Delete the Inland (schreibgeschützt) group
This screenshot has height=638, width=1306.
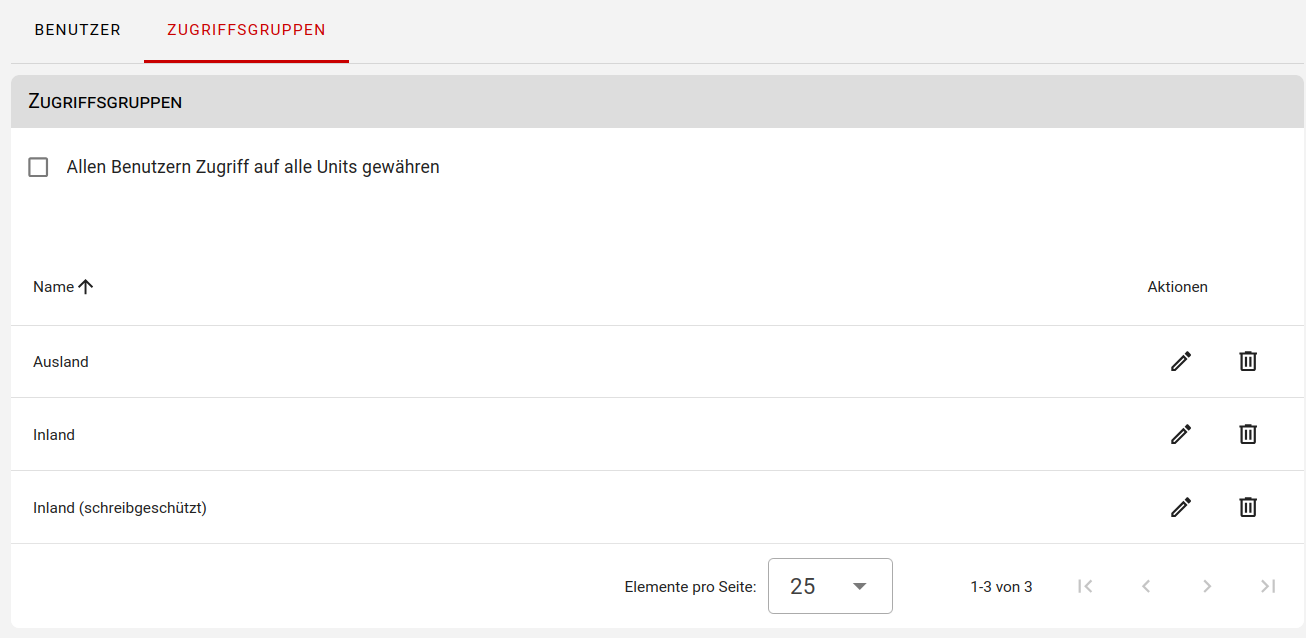pos(1248,507)
